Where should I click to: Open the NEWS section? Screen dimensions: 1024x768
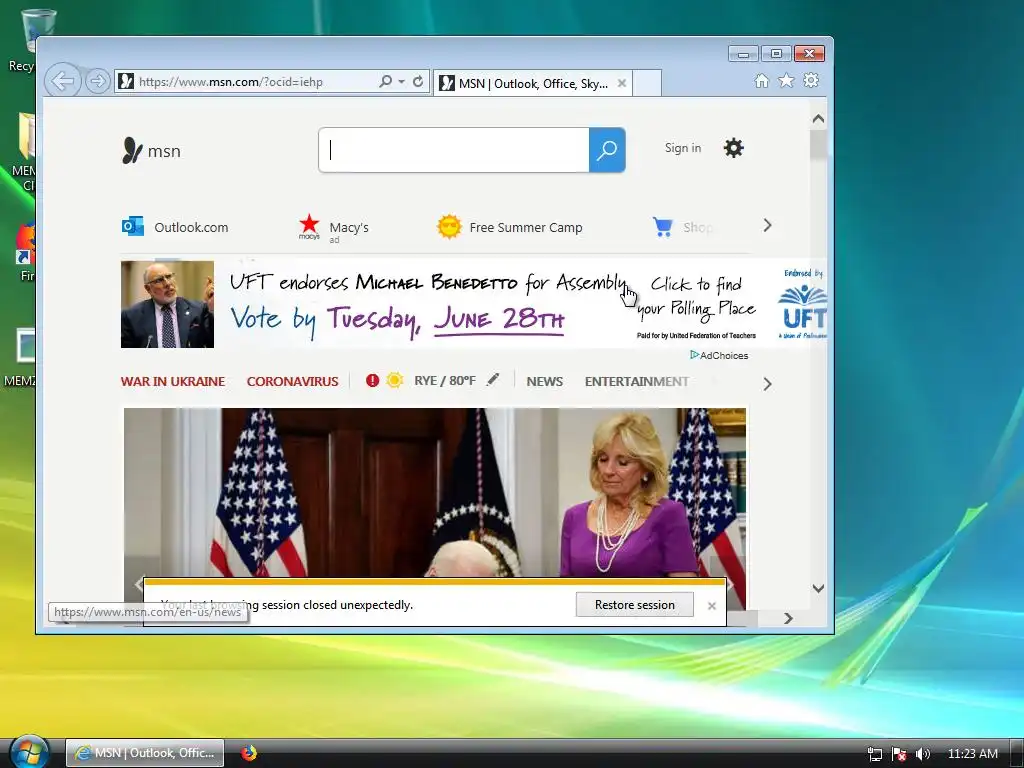click(x=545, y=381)
